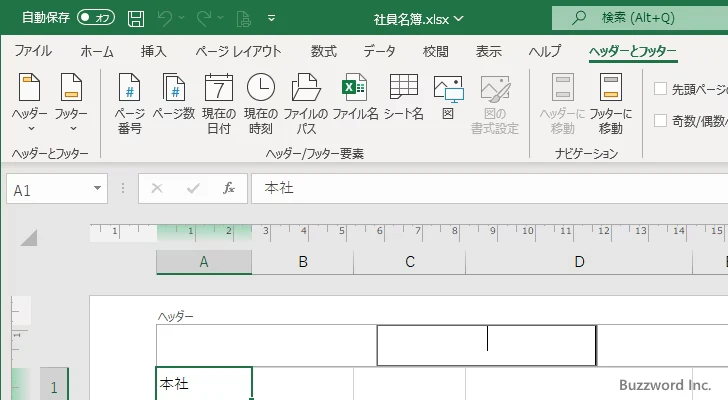This screenshot has height=400, width=728.
Task: Insert Sheet Name element
Action: point(403,97)
